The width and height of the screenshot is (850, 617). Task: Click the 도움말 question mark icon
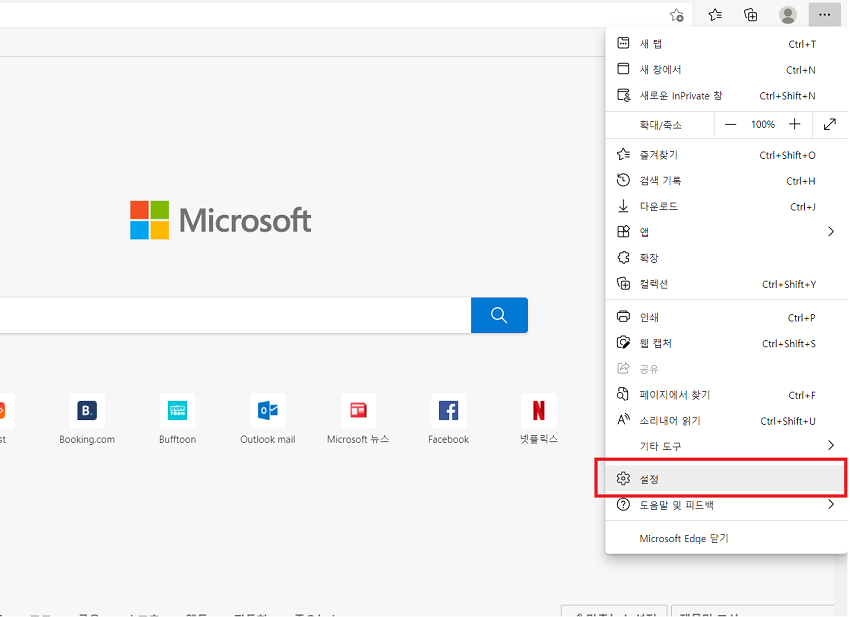pyautogui.click(x=623, y=504)
